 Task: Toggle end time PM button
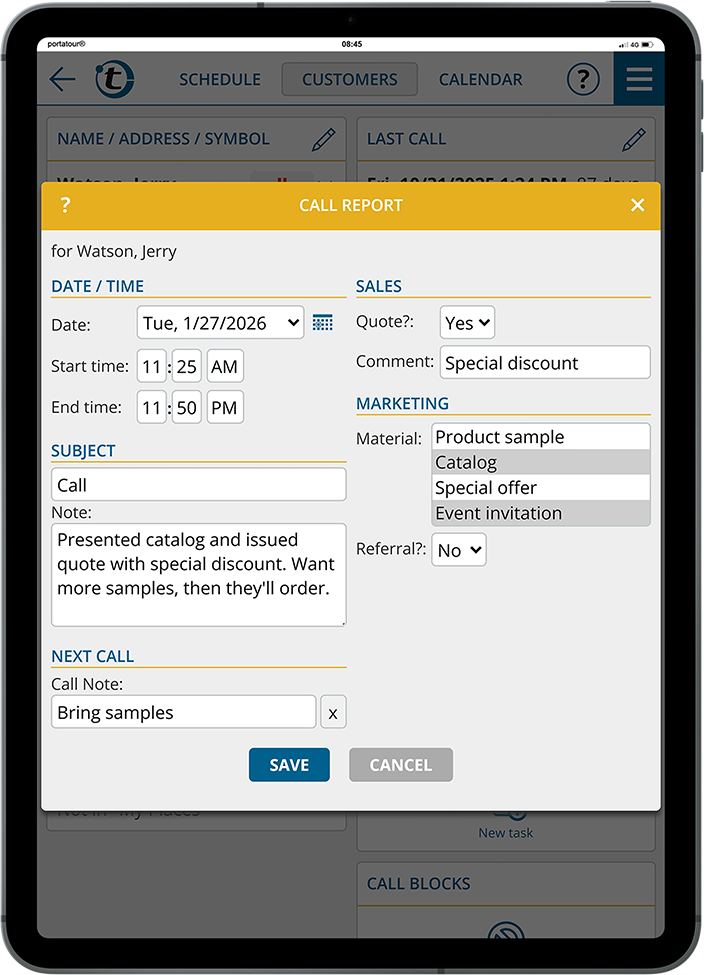[225, 408]
